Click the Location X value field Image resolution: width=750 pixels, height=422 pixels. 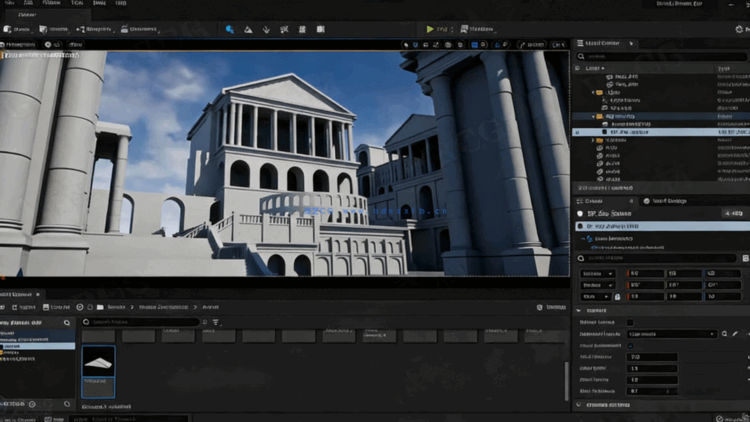645,274
